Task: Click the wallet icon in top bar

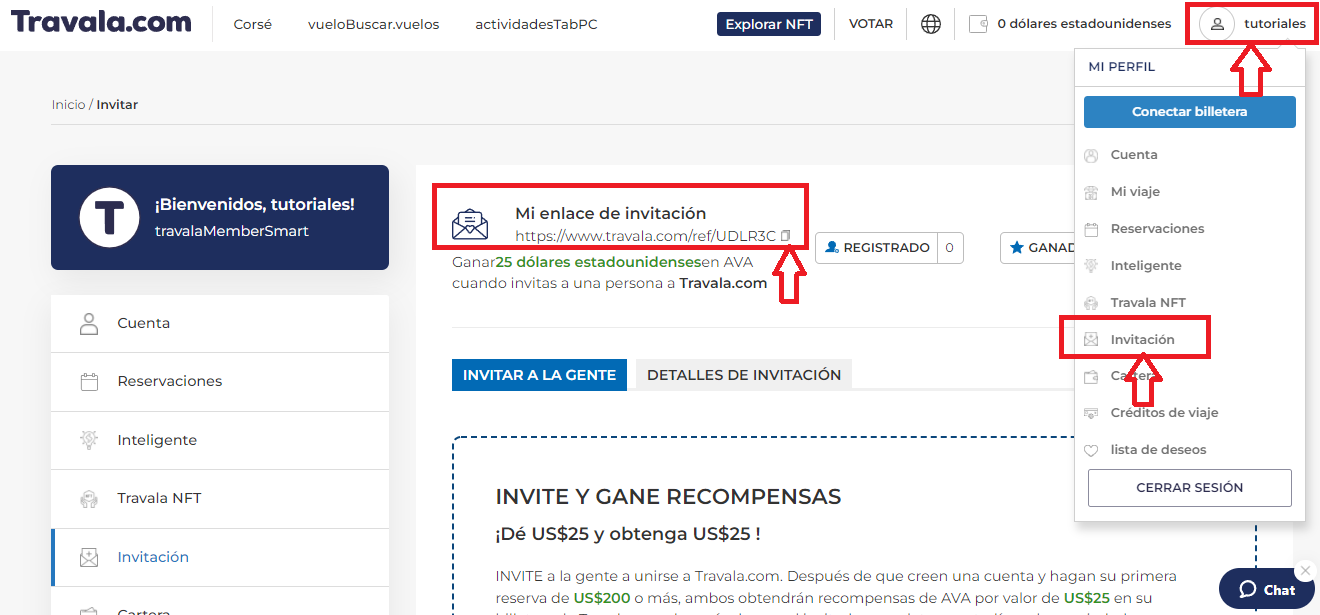Action: pos(979,24)
